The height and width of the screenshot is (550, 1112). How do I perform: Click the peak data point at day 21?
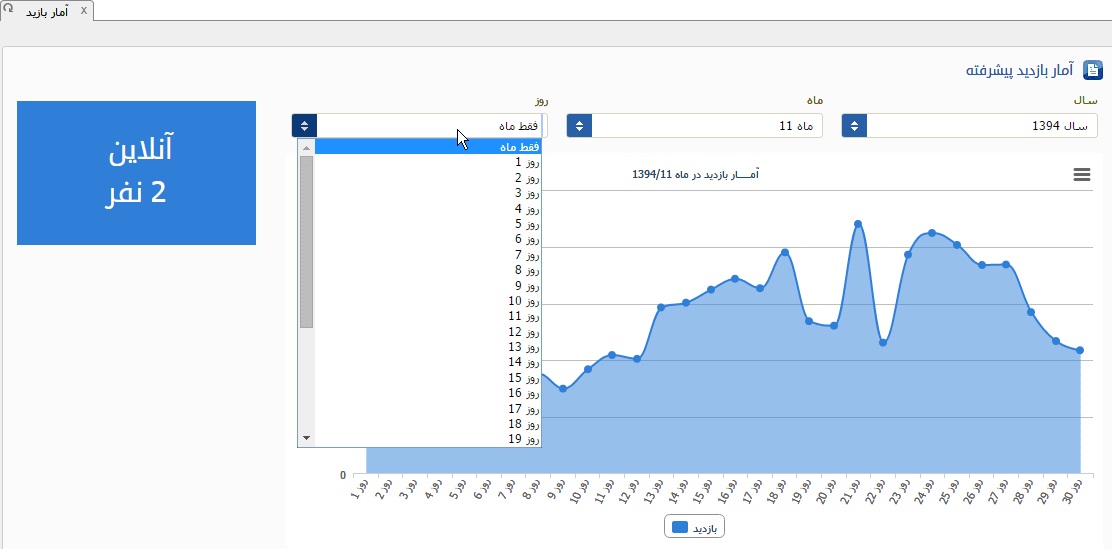(857, 224)
